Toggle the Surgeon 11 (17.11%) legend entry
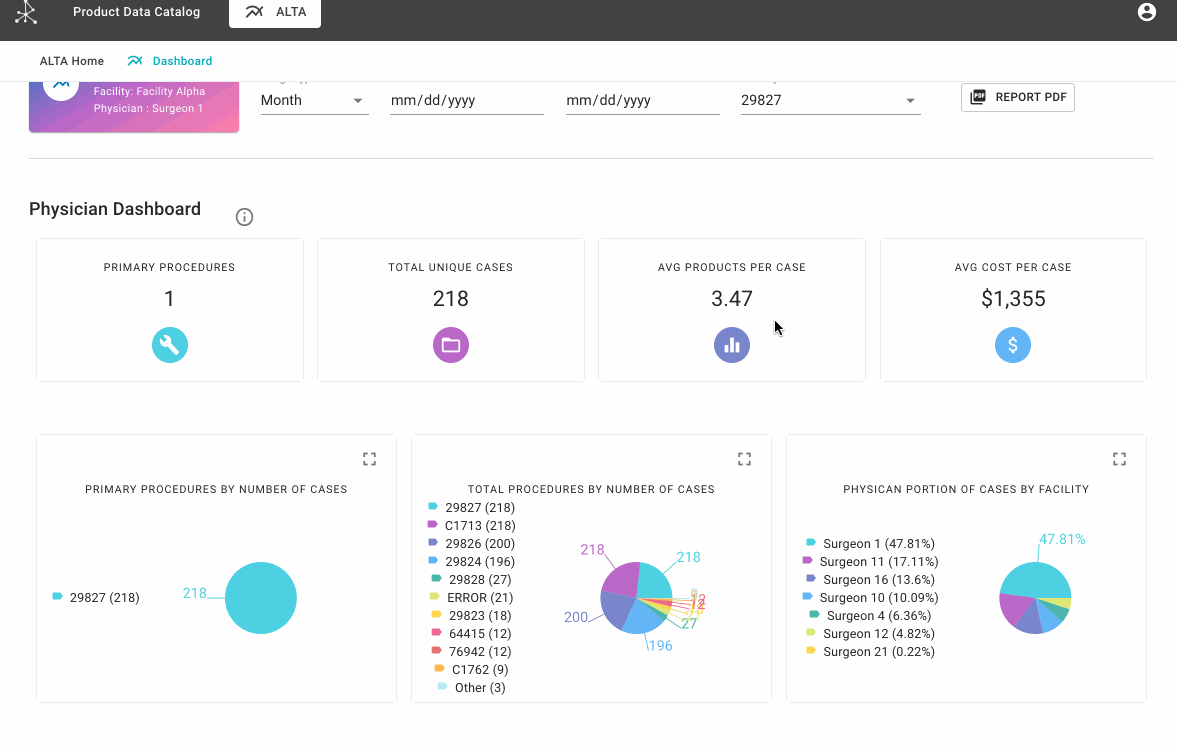 tap(871, 561)
